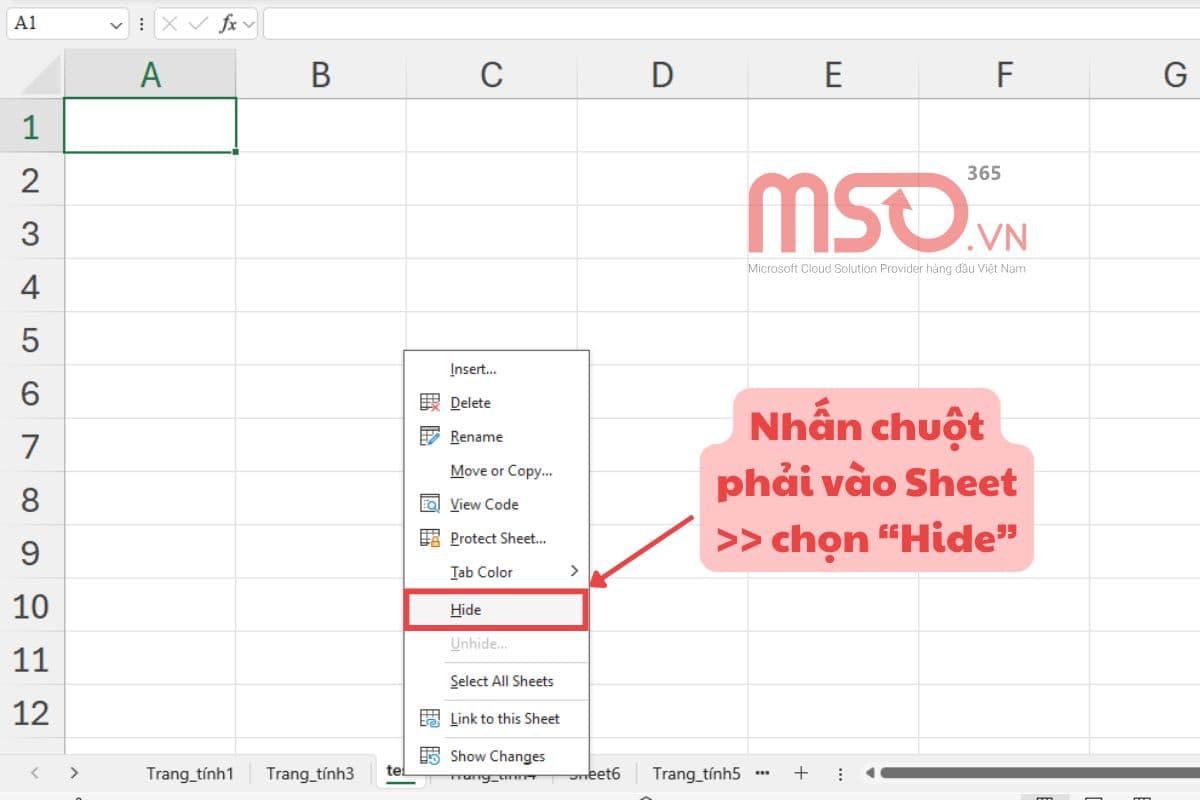Click the sheet tabs overflow ellipsis
Screen dimensions: 1200x800
tap(763, 773)
